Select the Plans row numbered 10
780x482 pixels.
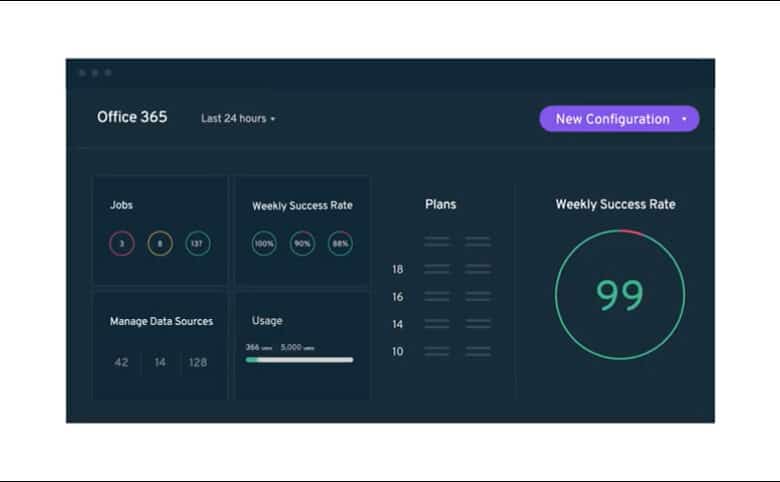click(441, 352)
